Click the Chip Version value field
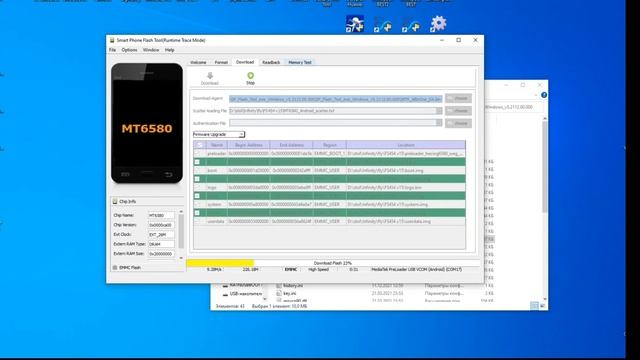Viewport: 640px width, 360px height. click(x=161, y=225)
